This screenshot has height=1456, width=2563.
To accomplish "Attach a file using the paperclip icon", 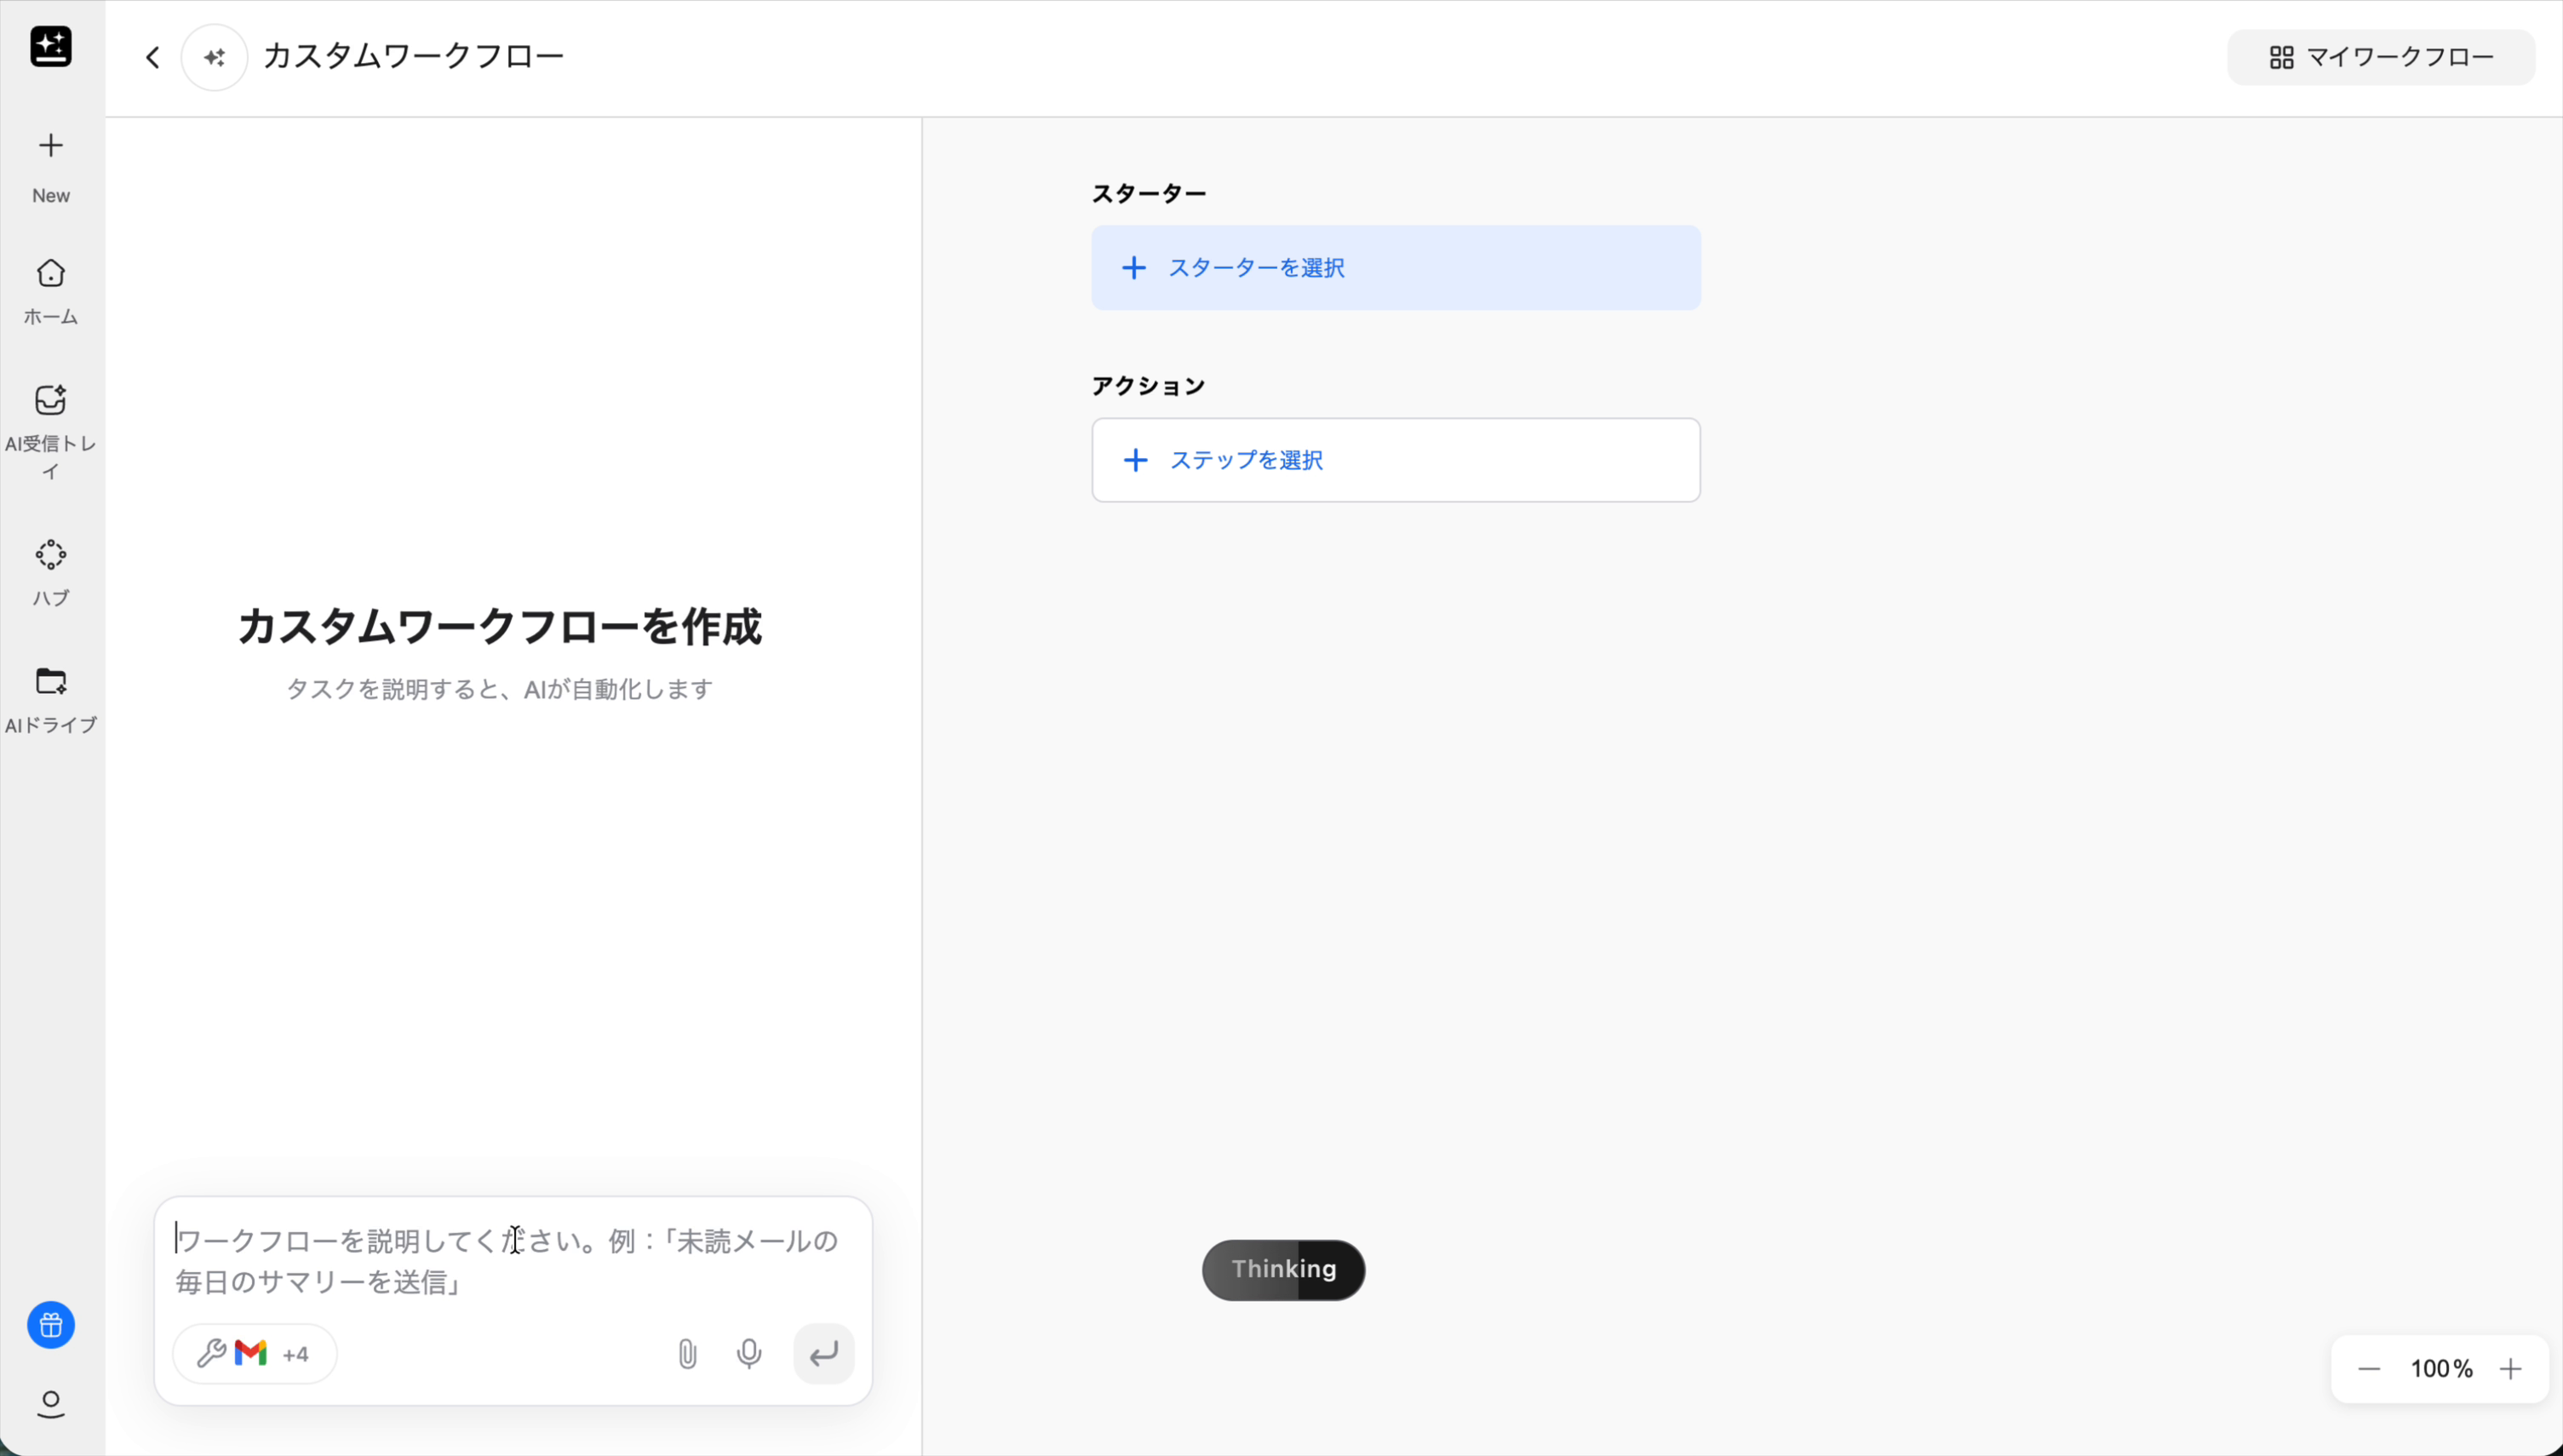I will click(x=687, y=1353).
